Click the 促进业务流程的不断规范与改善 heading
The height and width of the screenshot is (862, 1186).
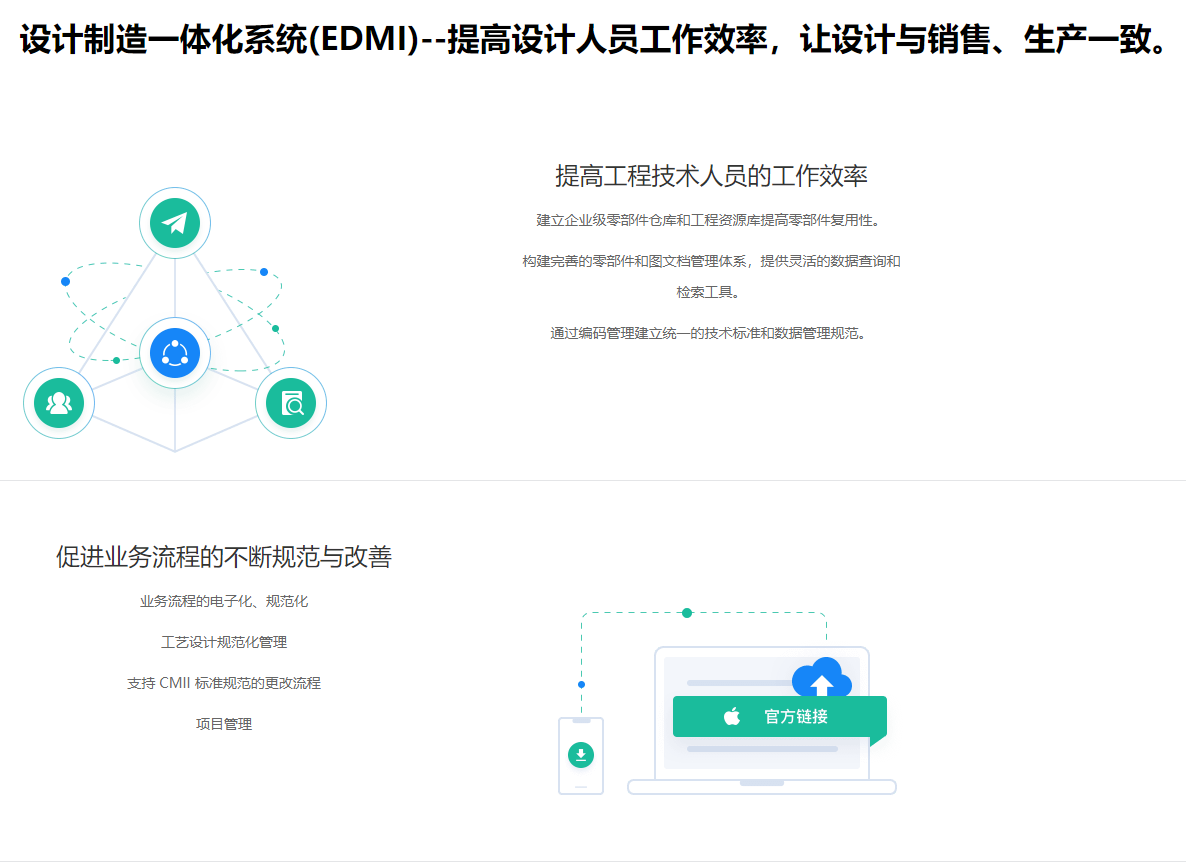click(x=224, y=558)
